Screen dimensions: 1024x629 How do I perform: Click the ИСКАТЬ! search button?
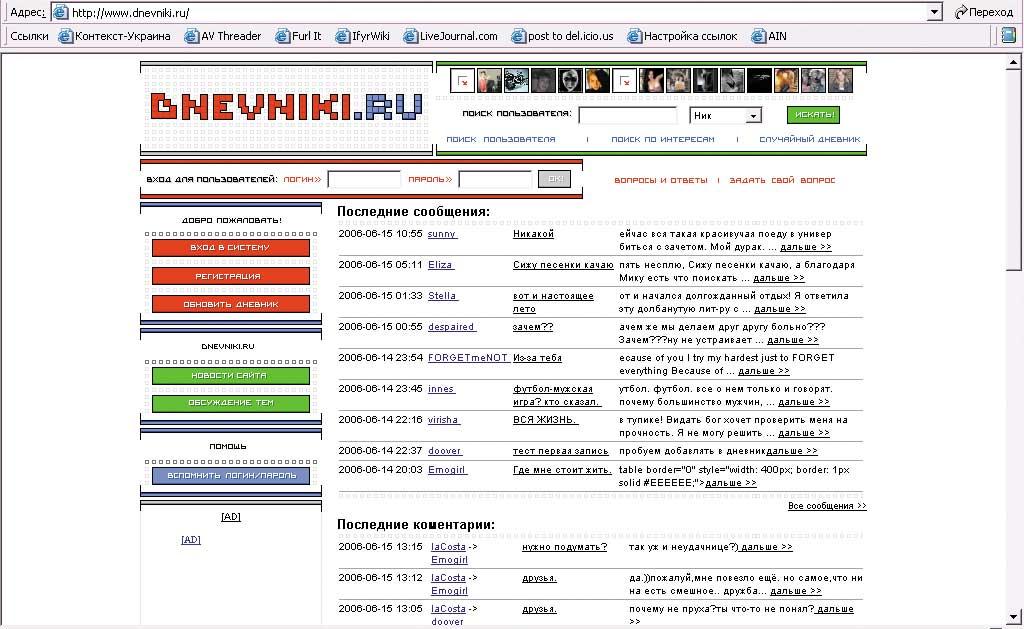(x=813, y=114)
